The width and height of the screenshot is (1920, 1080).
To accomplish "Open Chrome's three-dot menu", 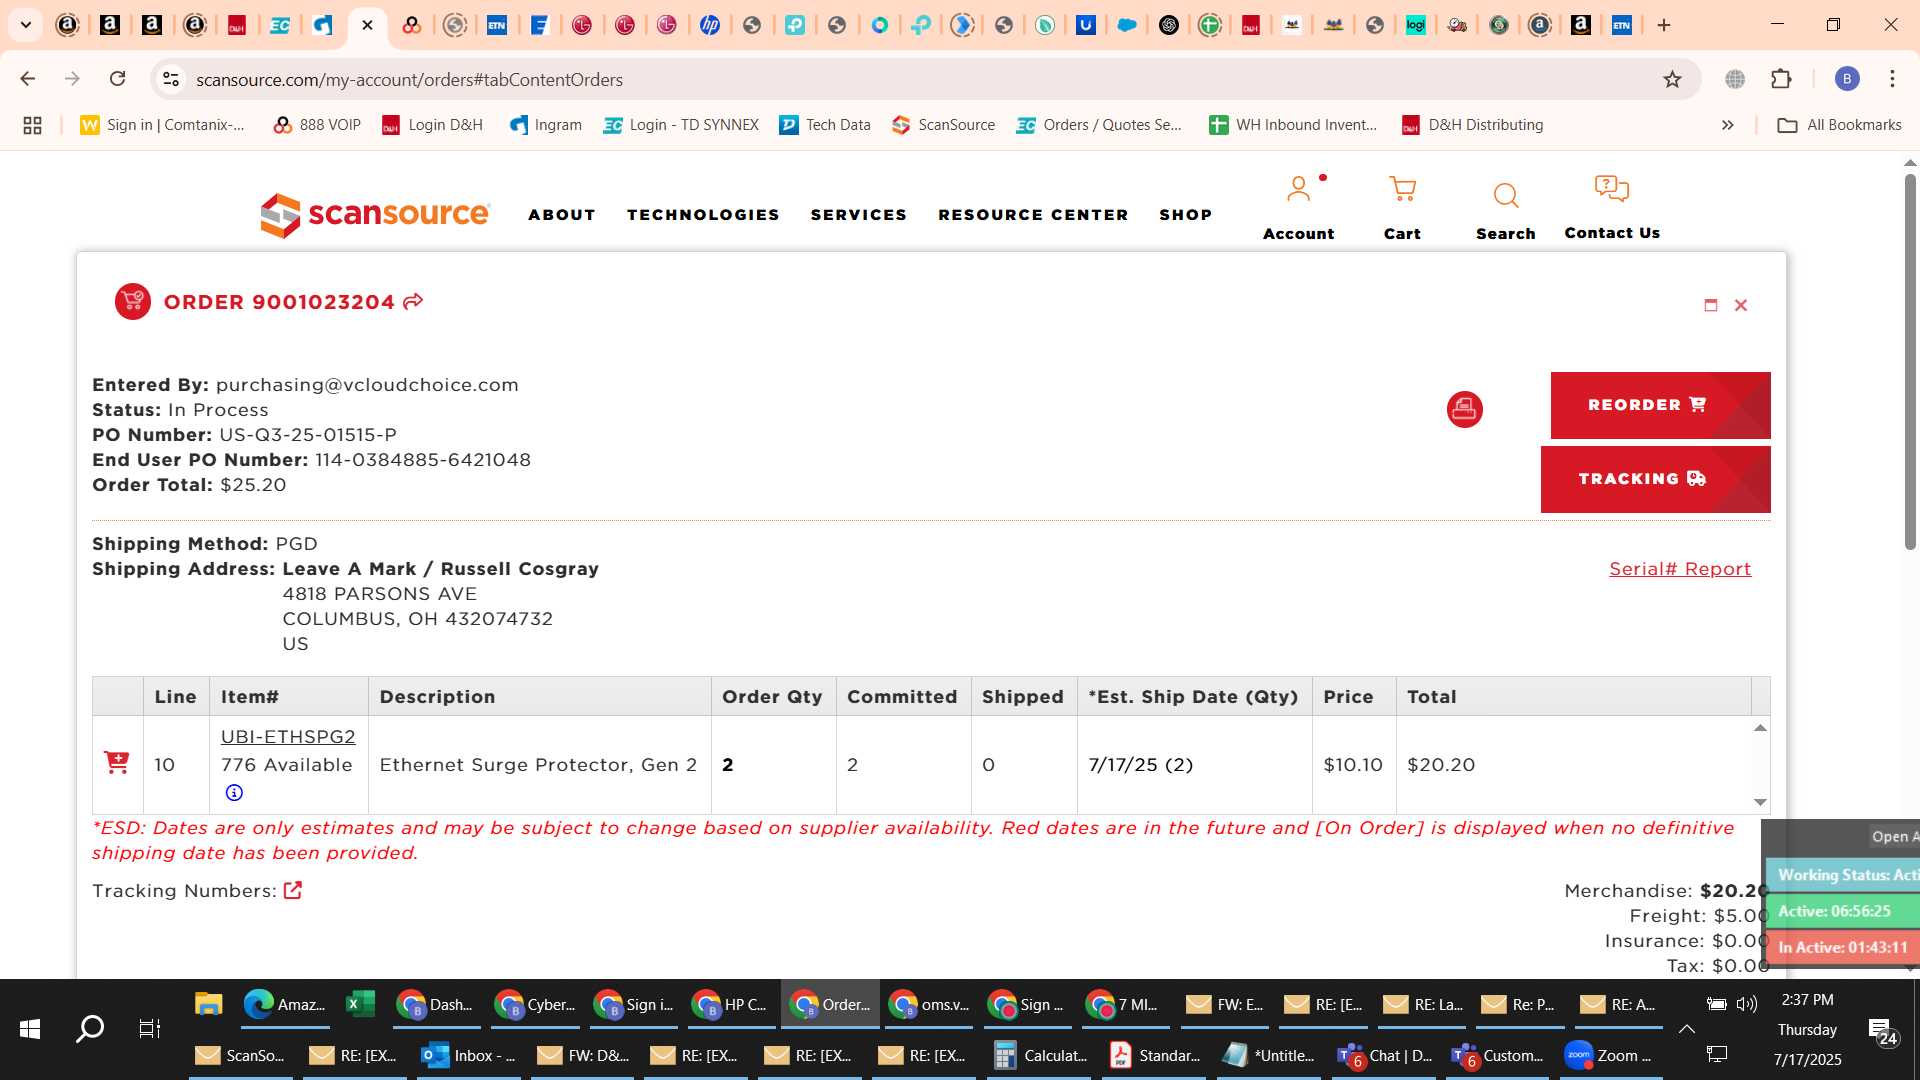I will 1892,79.
